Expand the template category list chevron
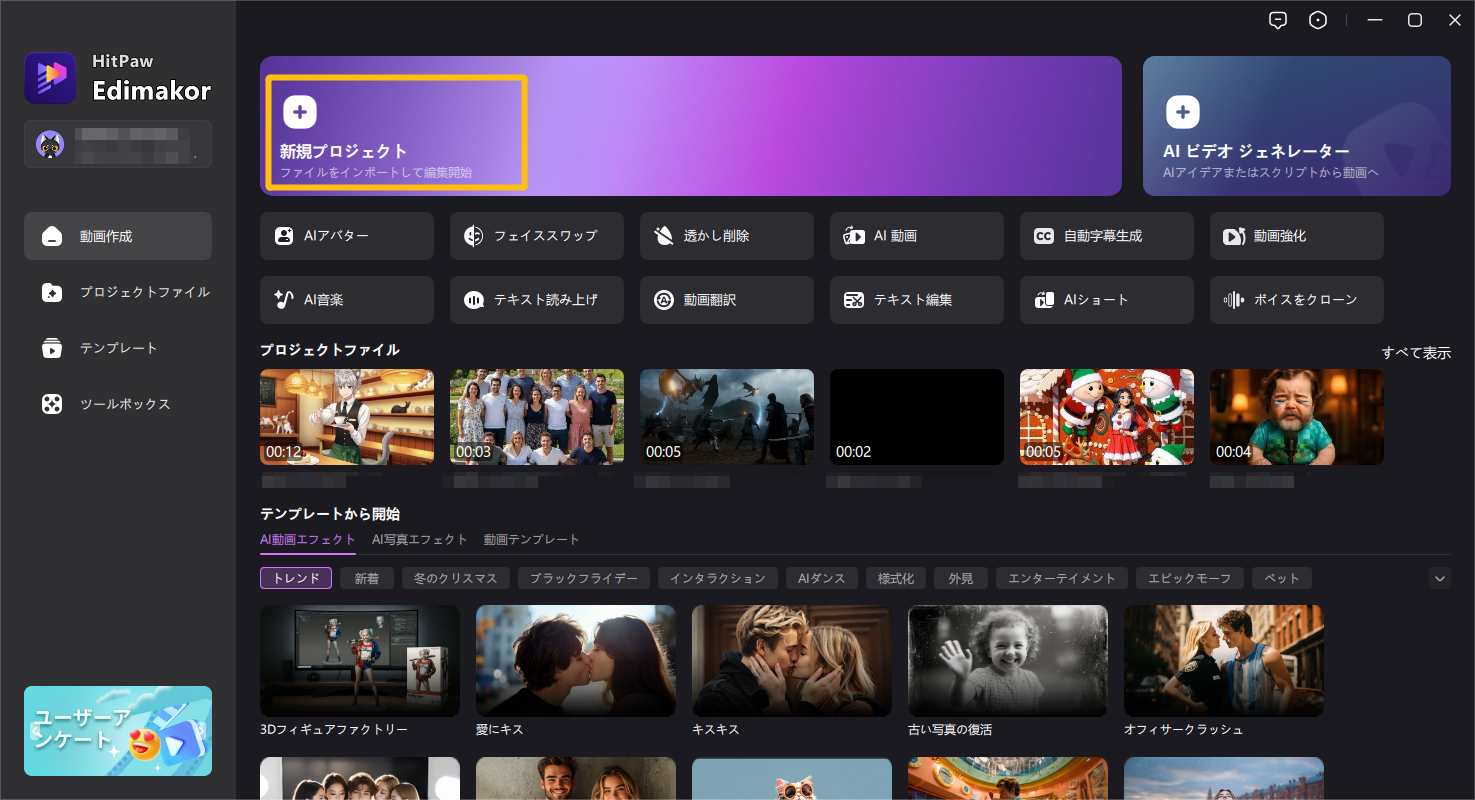 (1439, 578)
